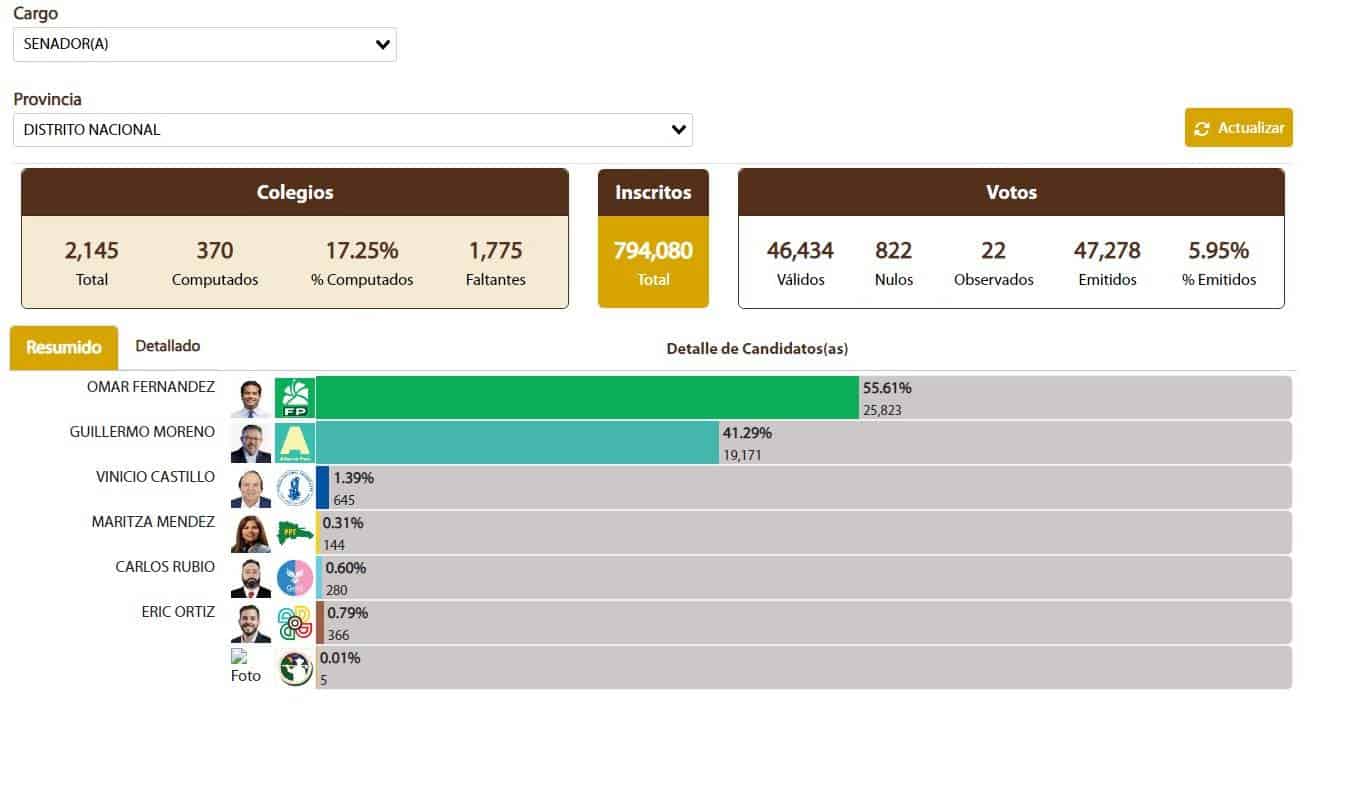Click Guillermo Moreno's candidate photo
Screen dimensions: 1367x785
[x=250, y=443]
